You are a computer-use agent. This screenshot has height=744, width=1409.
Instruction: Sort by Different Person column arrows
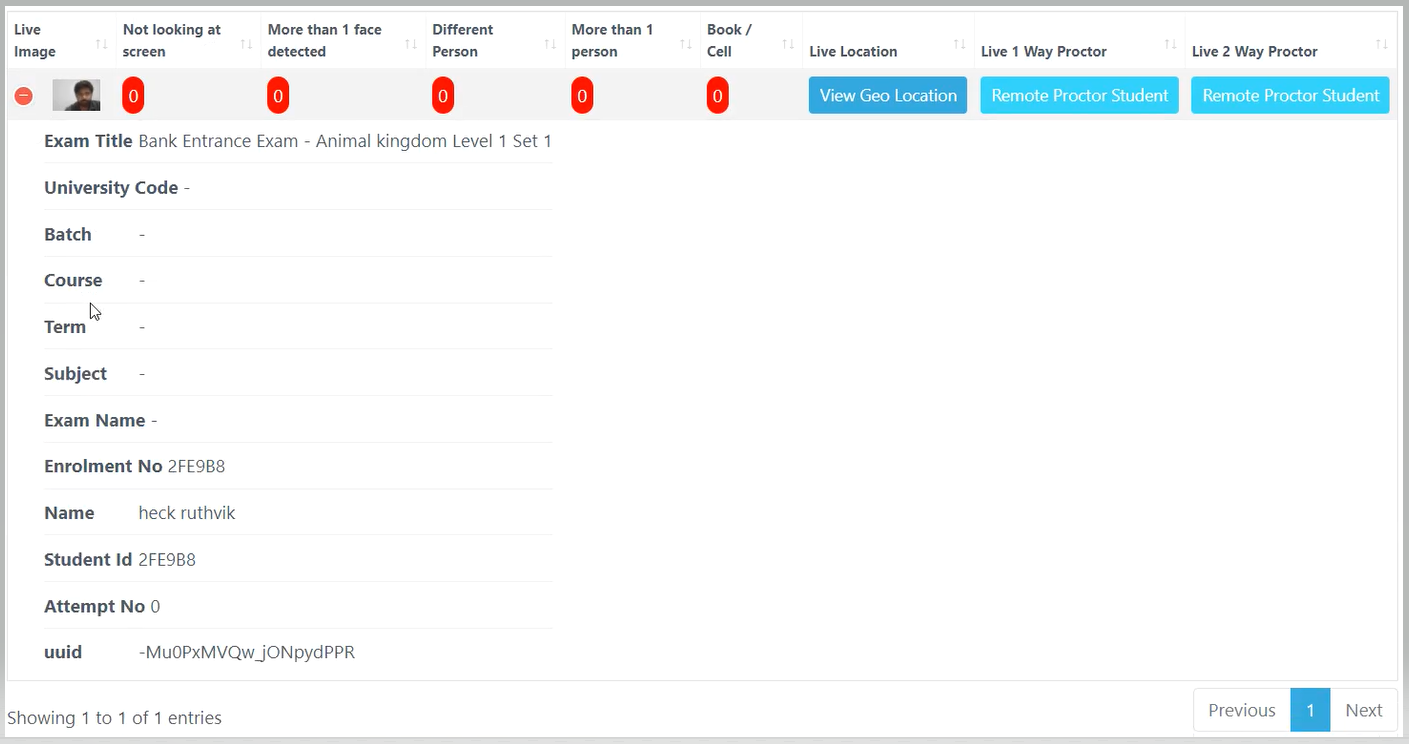coord(550,44)
